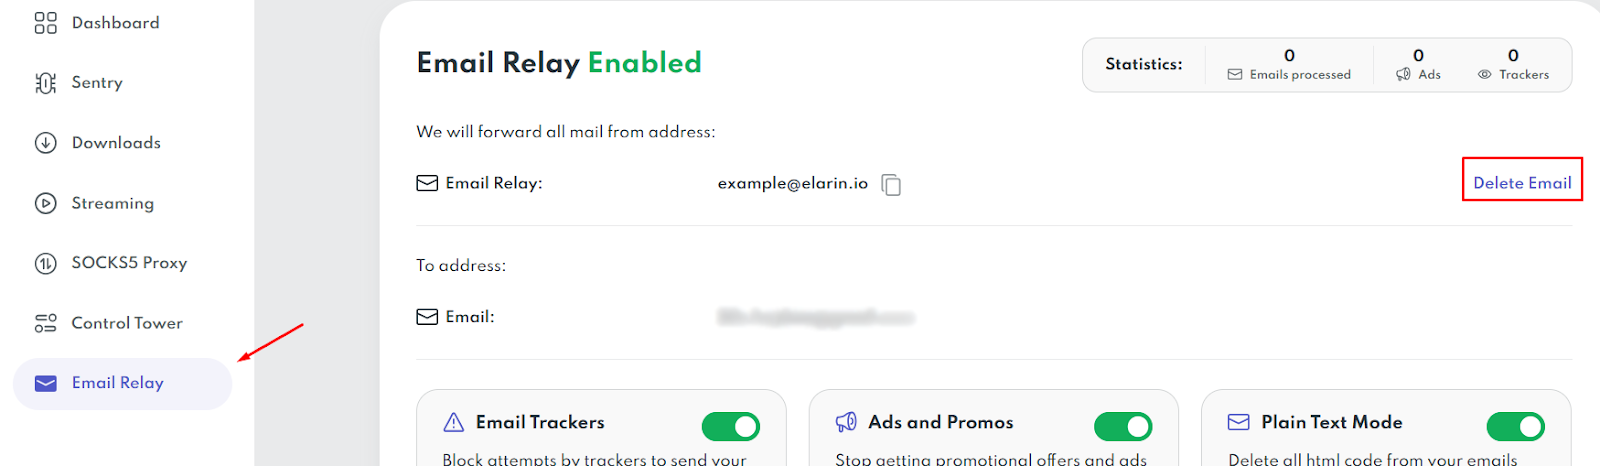The image size is (1600, 466).
Task: Click the Downloads arrow icon
Action: 46,143
